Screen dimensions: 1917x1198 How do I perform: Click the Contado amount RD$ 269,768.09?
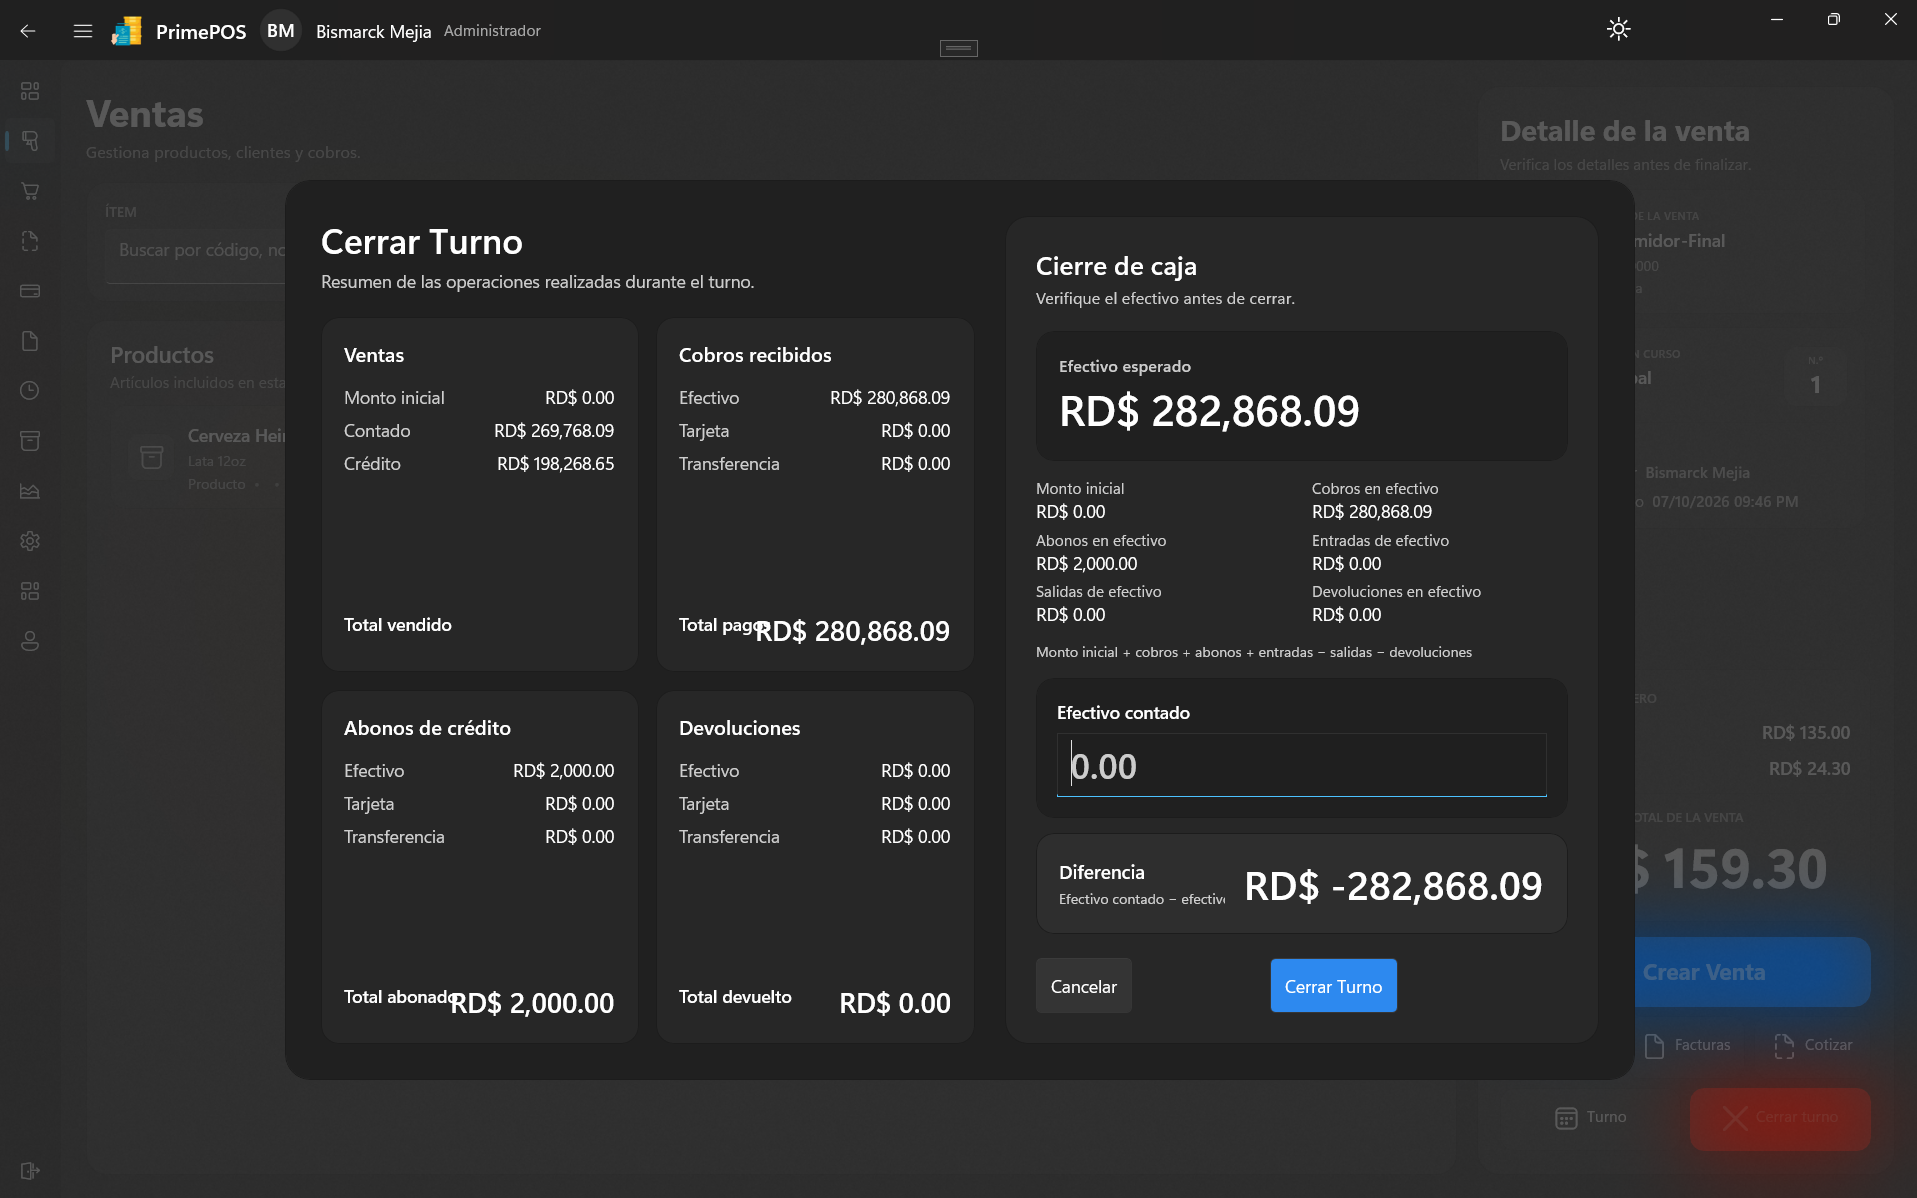pos(554,431)
